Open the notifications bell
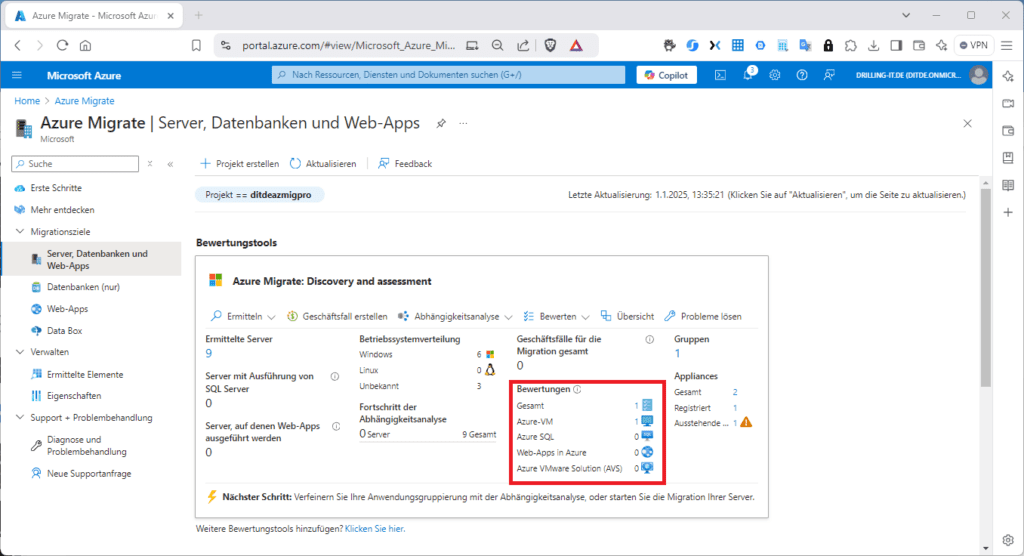This screenshot has height=556, width=1024. 748,74
